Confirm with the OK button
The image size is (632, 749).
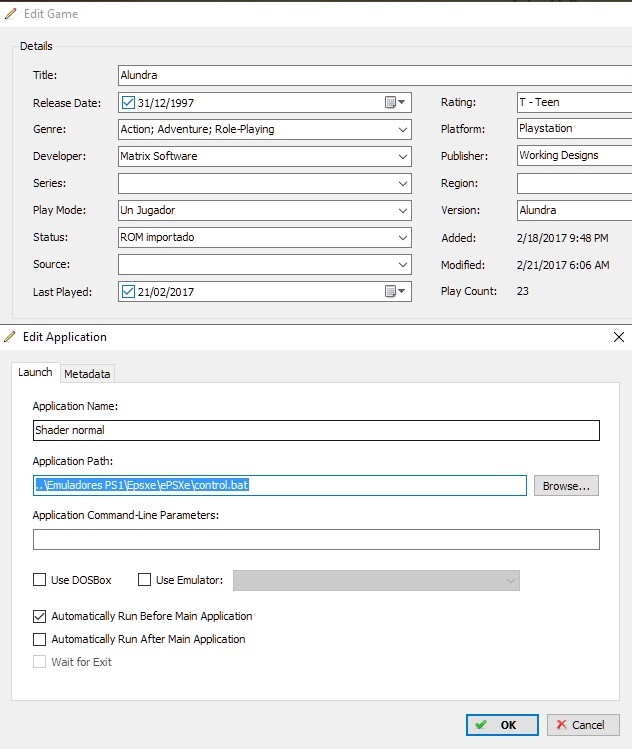(500, 725)
